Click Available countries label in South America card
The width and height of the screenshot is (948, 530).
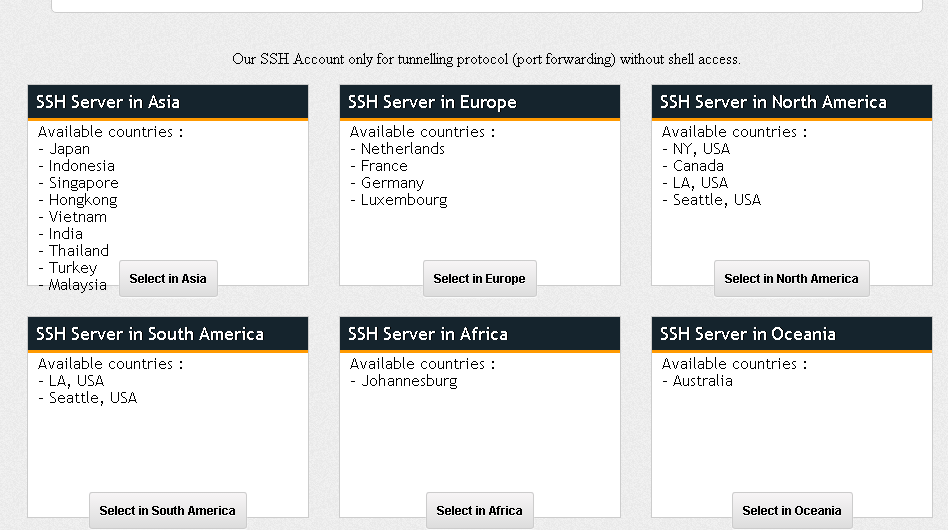coord(110,364)
